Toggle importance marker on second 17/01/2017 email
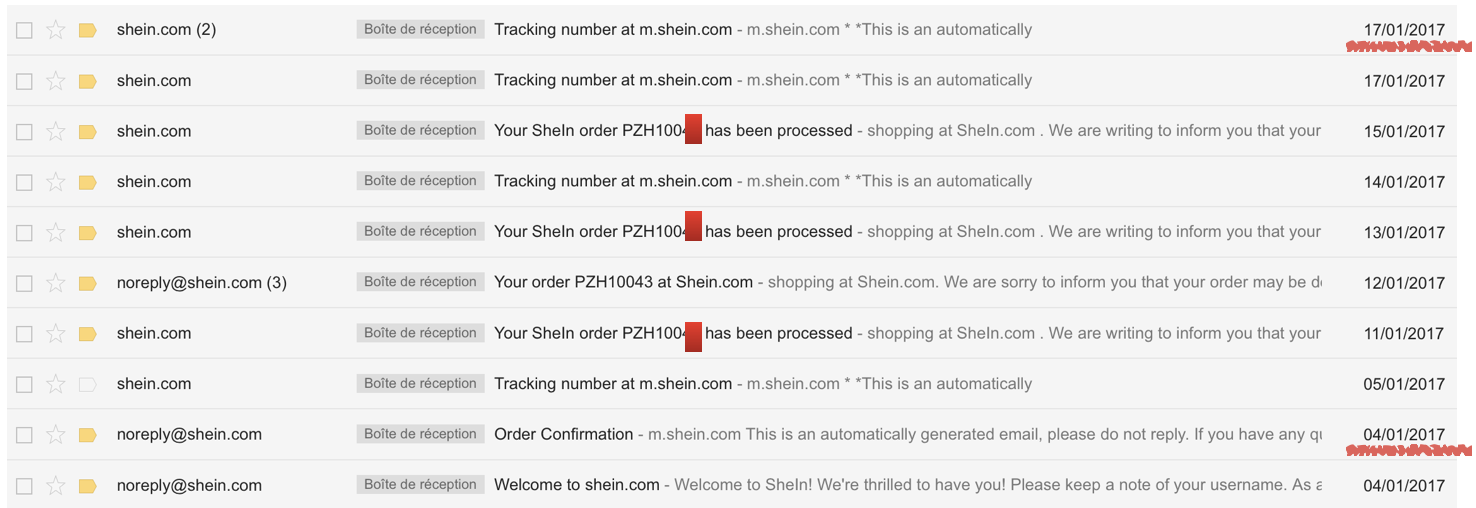 pyautogui.click(x=87, y=81)
